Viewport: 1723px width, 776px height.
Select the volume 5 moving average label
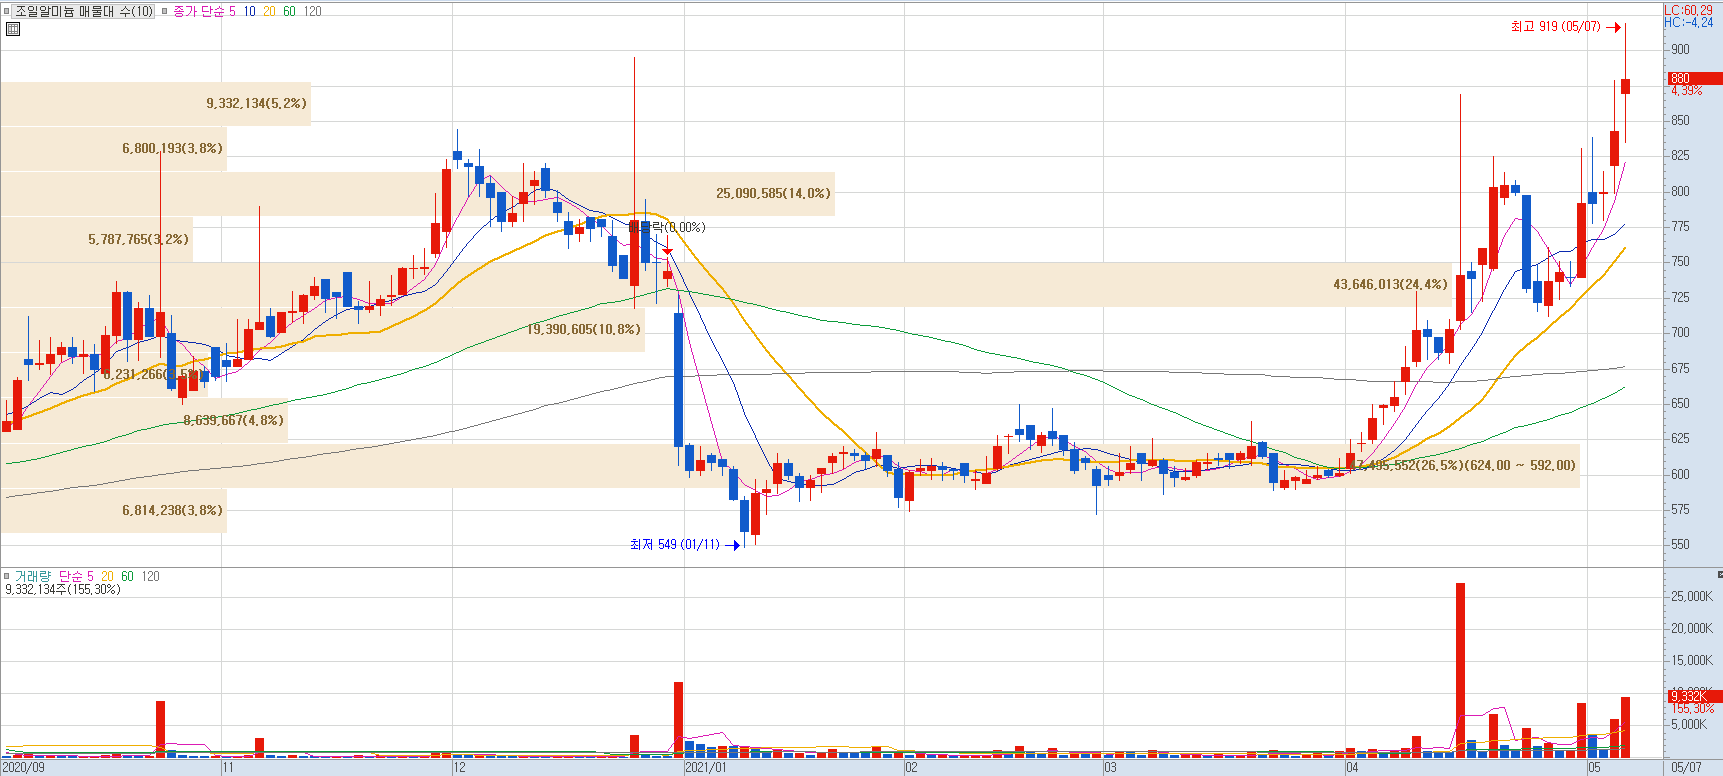(x=90, y=576)
